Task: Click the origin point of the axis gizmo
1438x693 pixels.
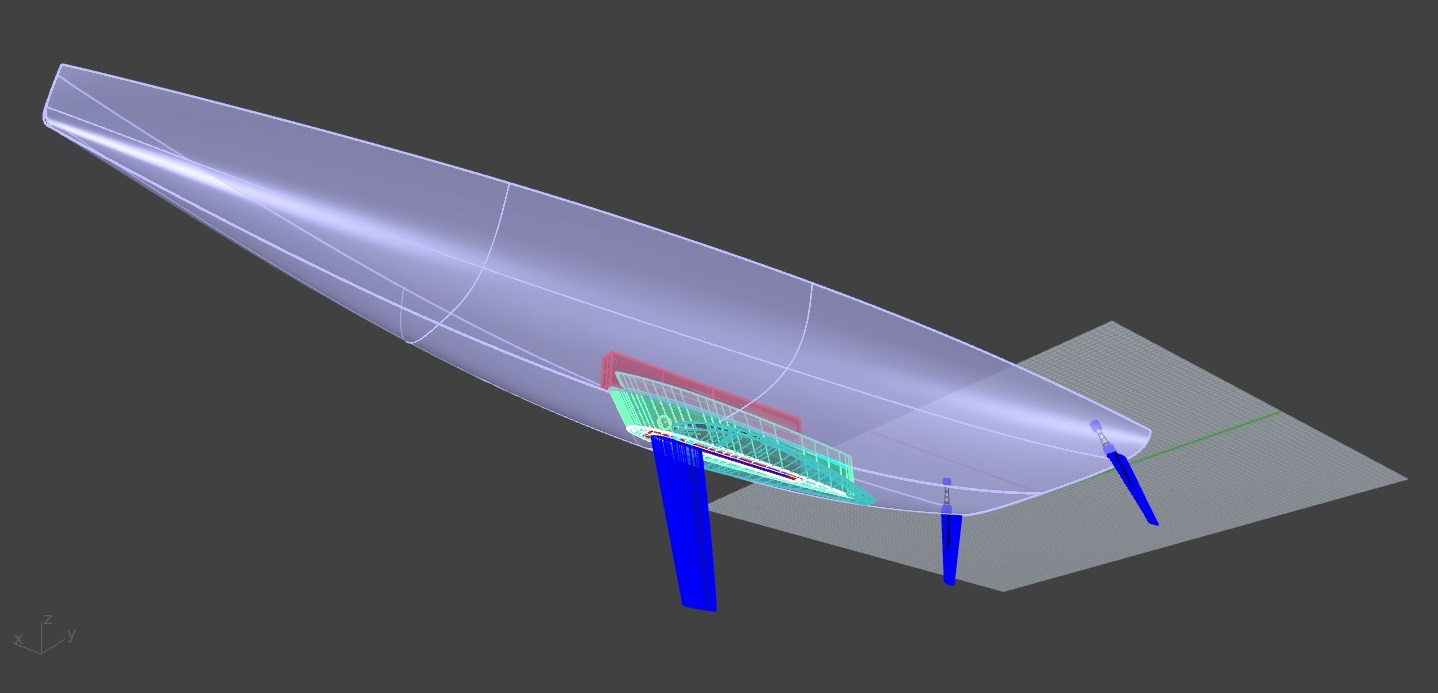Action: [x=41, y=653]
